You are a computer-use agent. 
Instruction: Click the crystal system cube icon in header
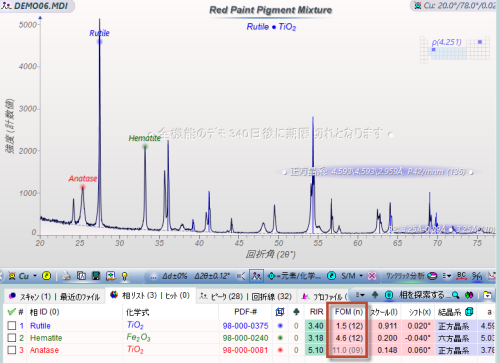pyautogui.click(x=469, y=312)
